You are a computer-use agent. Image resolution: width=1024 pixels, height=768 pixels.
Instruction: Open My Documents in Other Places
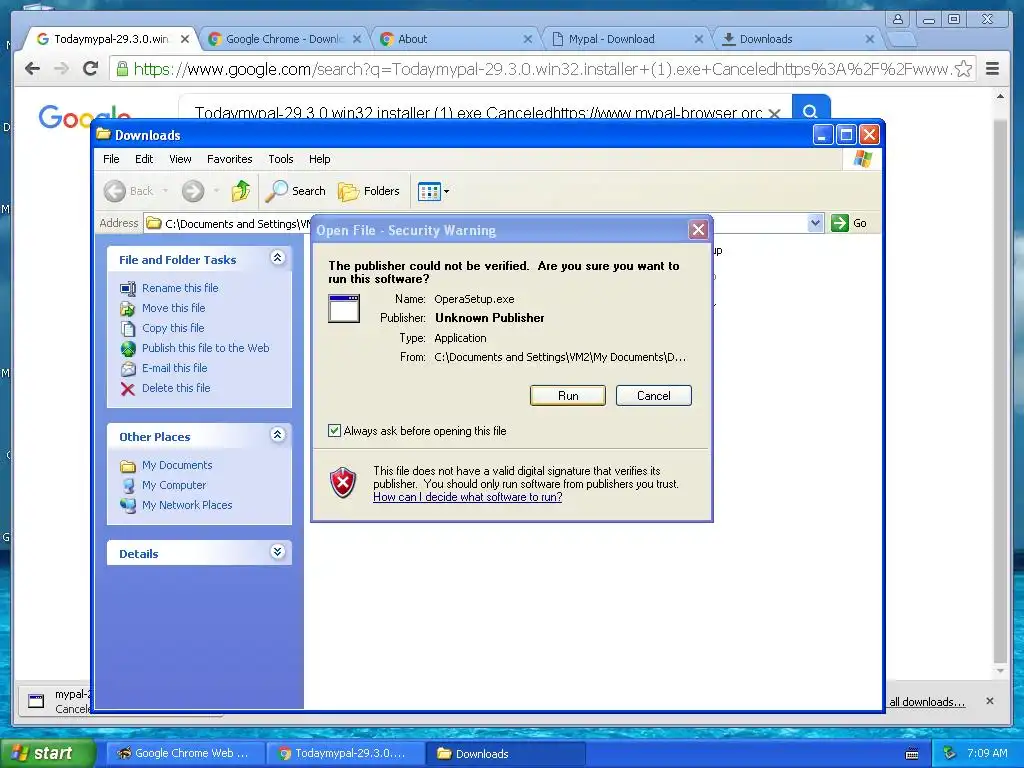[177, 465]
